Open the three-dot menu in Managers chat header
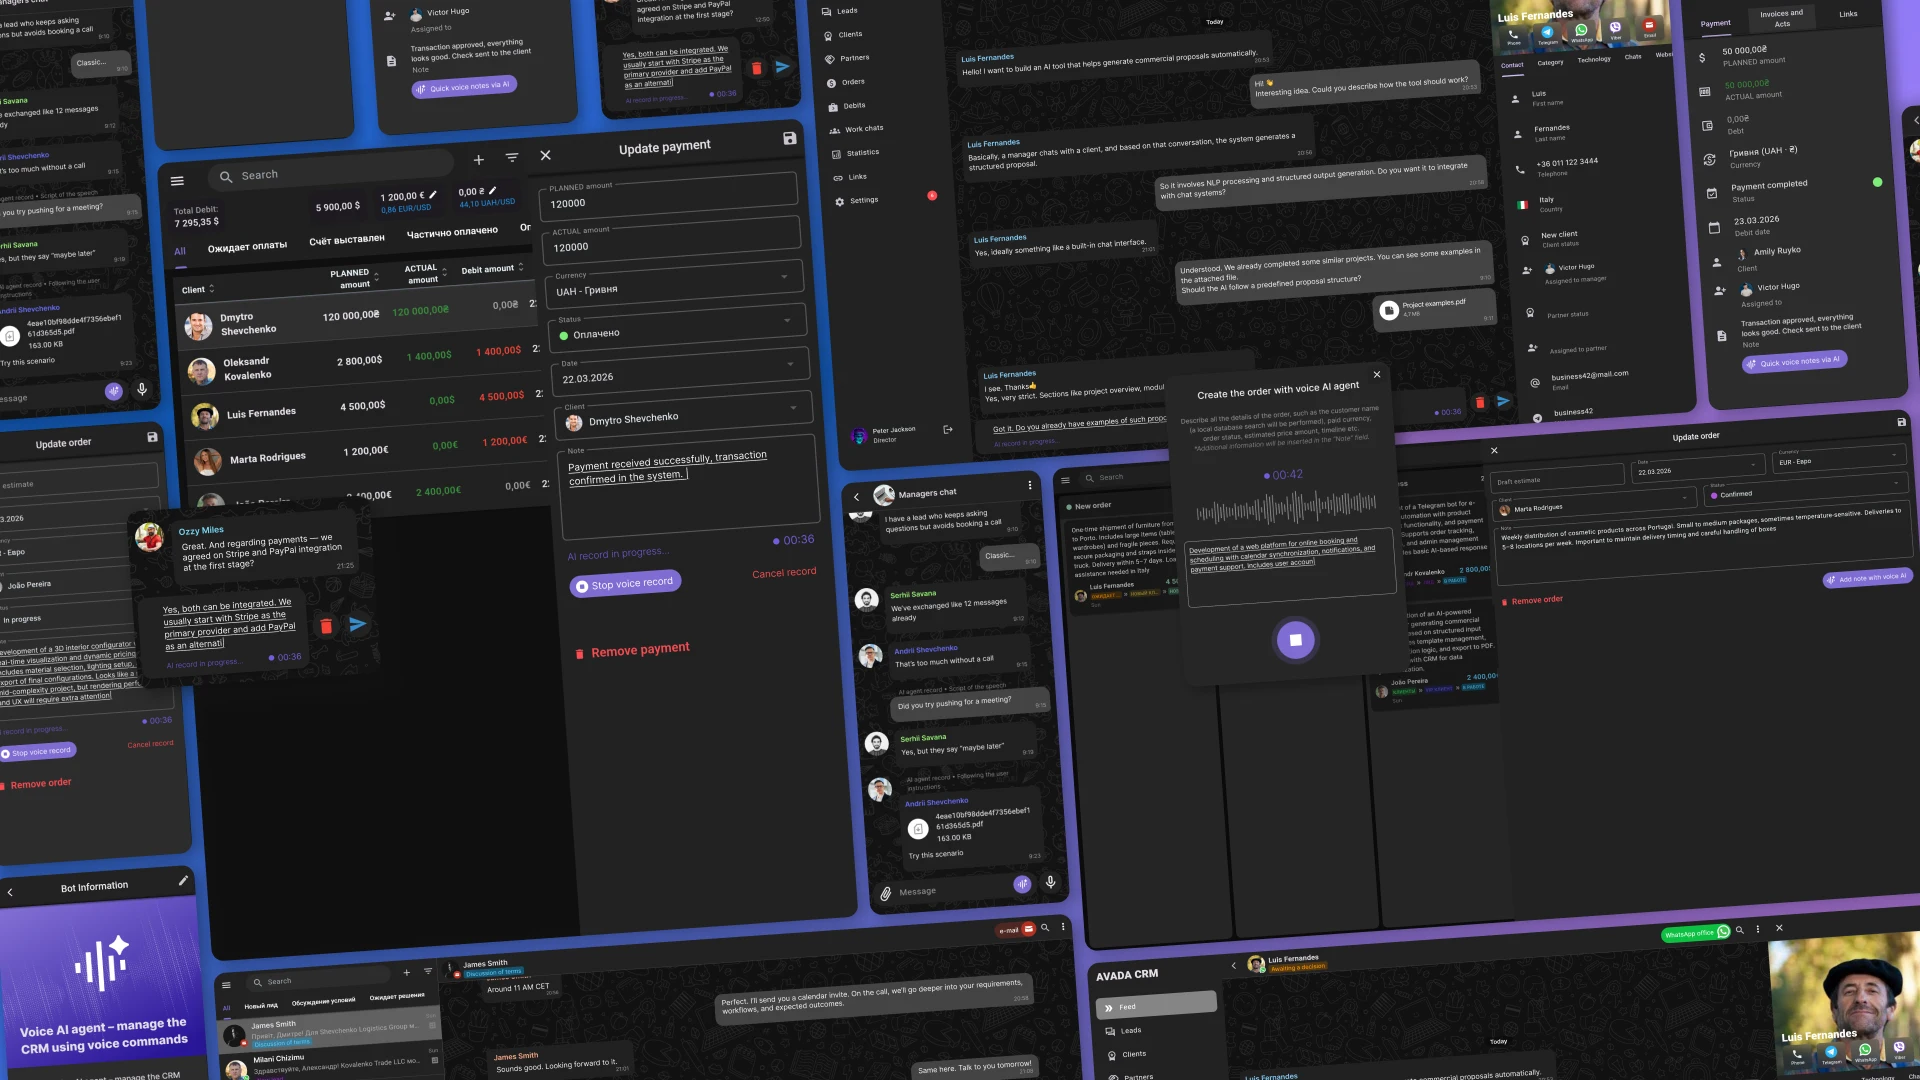1920x1080 pixels. [1030, 485]
